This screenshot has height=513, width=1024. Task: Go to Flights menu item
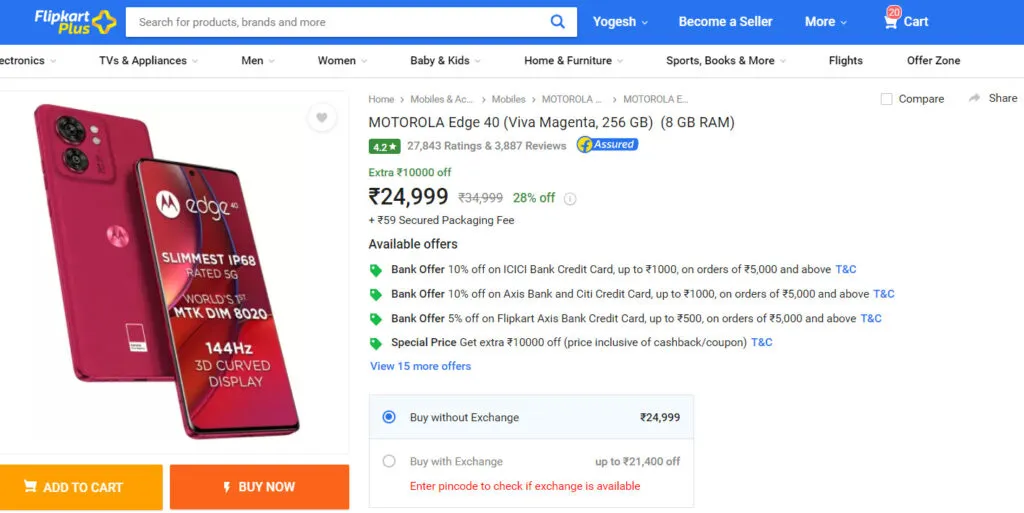tap(846, 61)
